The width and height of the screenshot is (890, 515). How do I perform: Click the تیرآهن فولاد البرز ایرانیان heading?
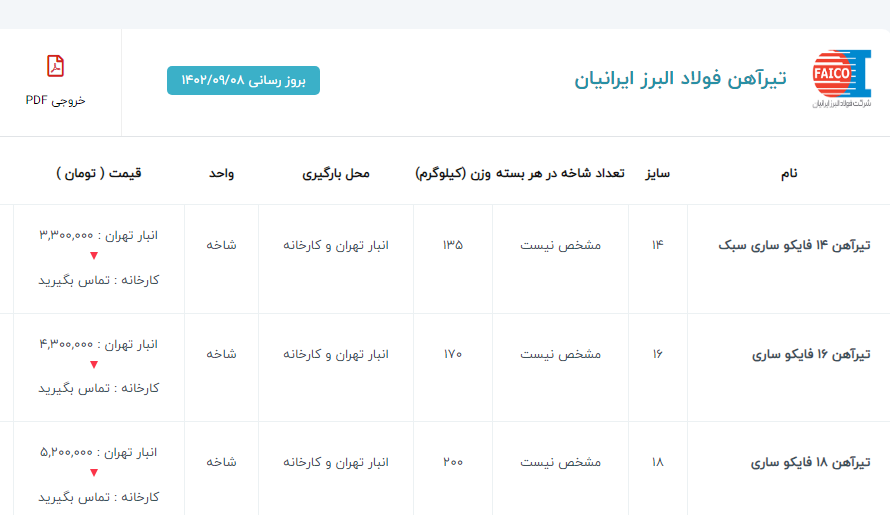tap(680, 78)
